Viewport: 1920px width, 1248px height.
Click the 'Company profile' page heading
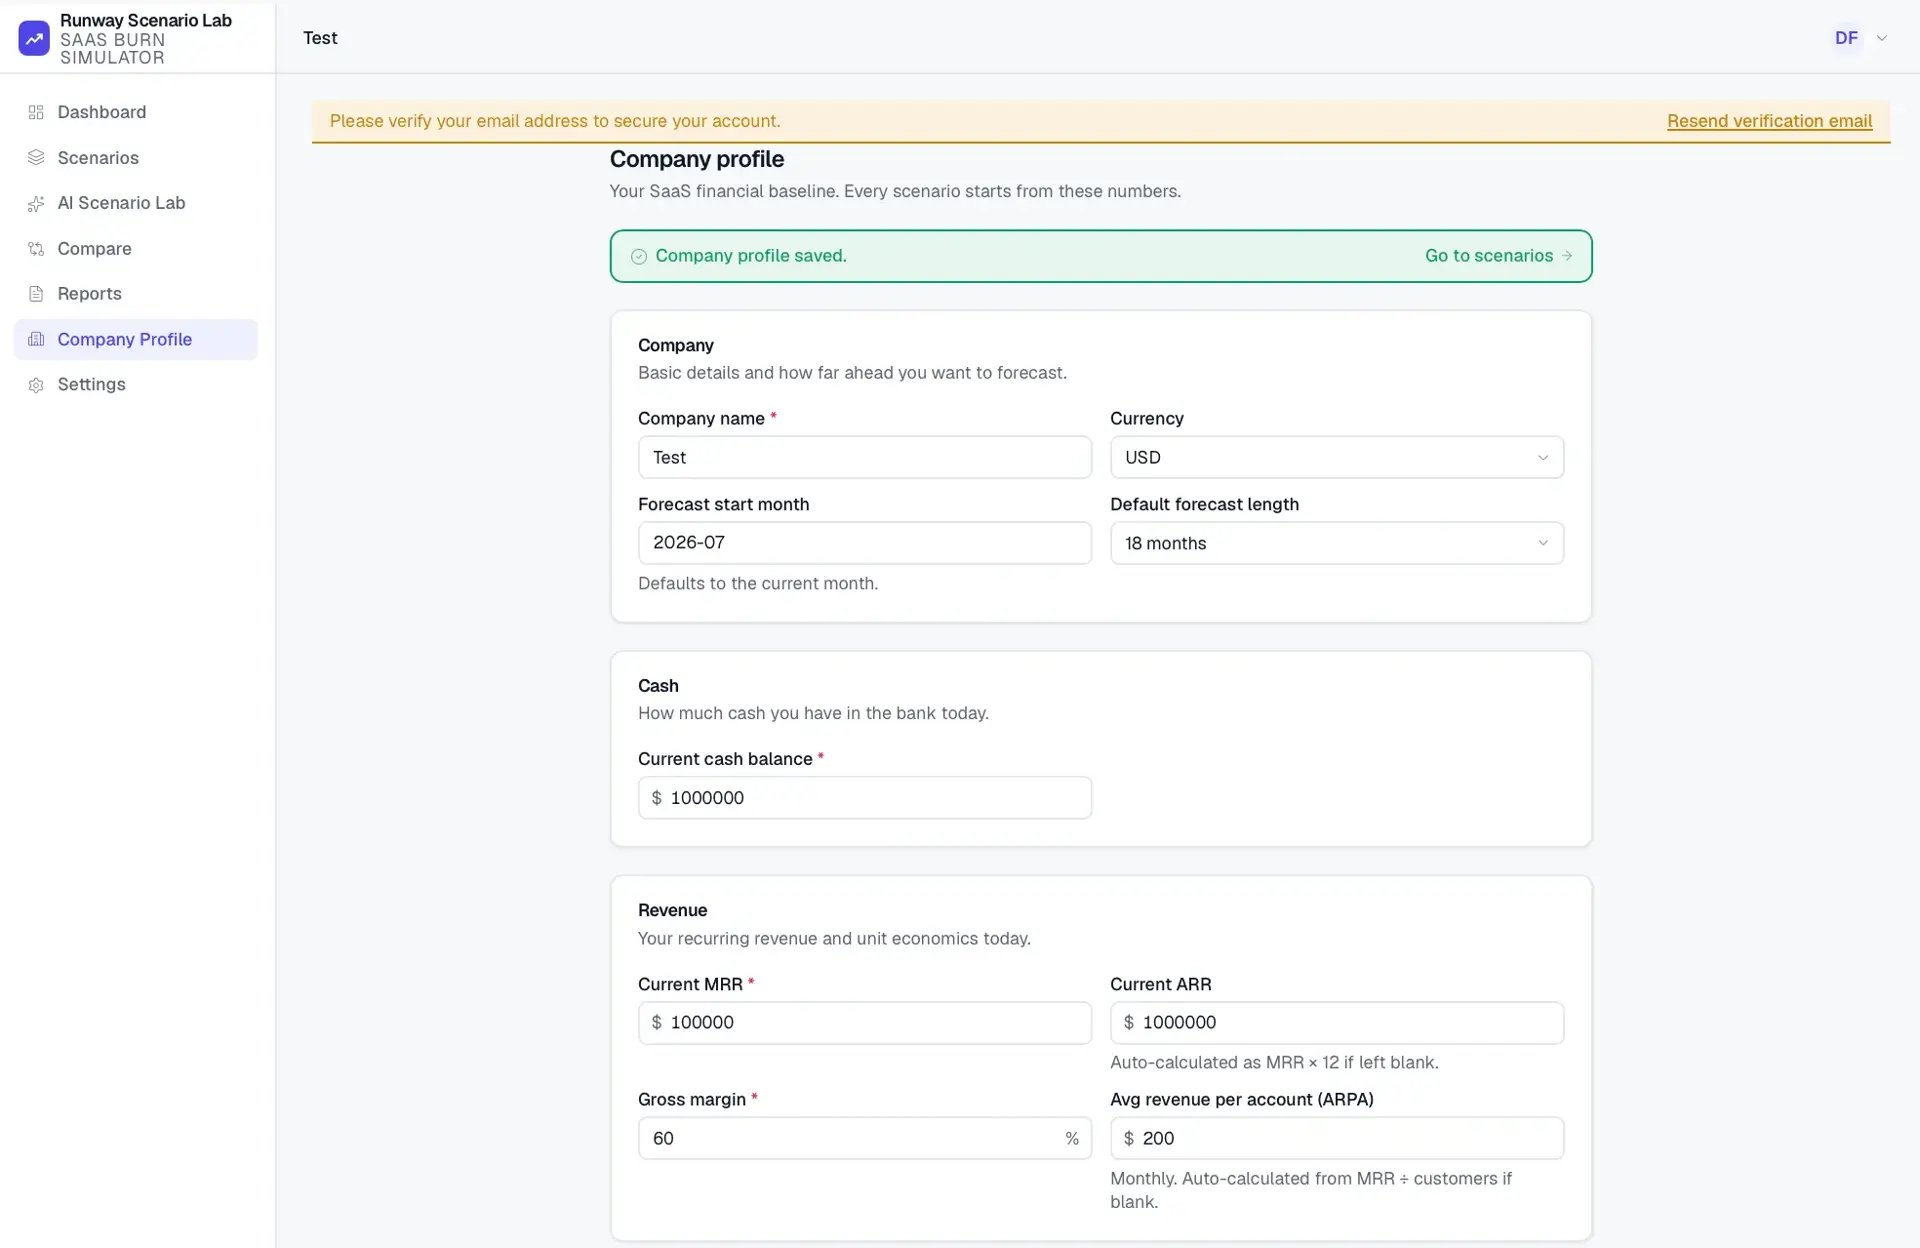point(697,159)
